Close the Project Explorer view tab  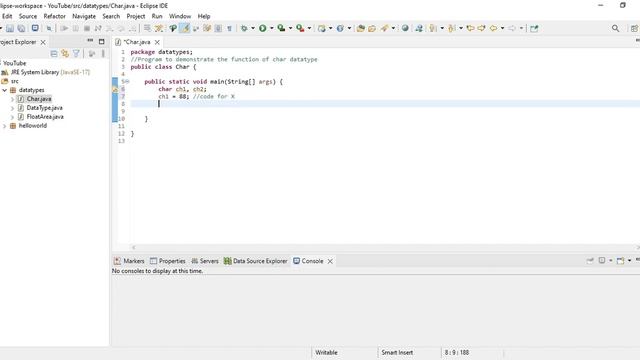tap(43, 42)
